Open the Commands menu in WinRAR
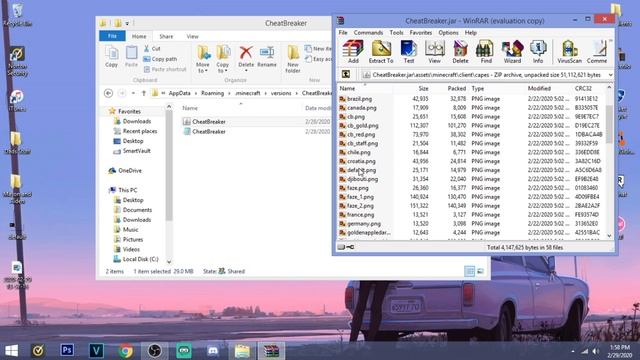Image resolution: width=640 pixels, height=360 pixels. point(368,32)
